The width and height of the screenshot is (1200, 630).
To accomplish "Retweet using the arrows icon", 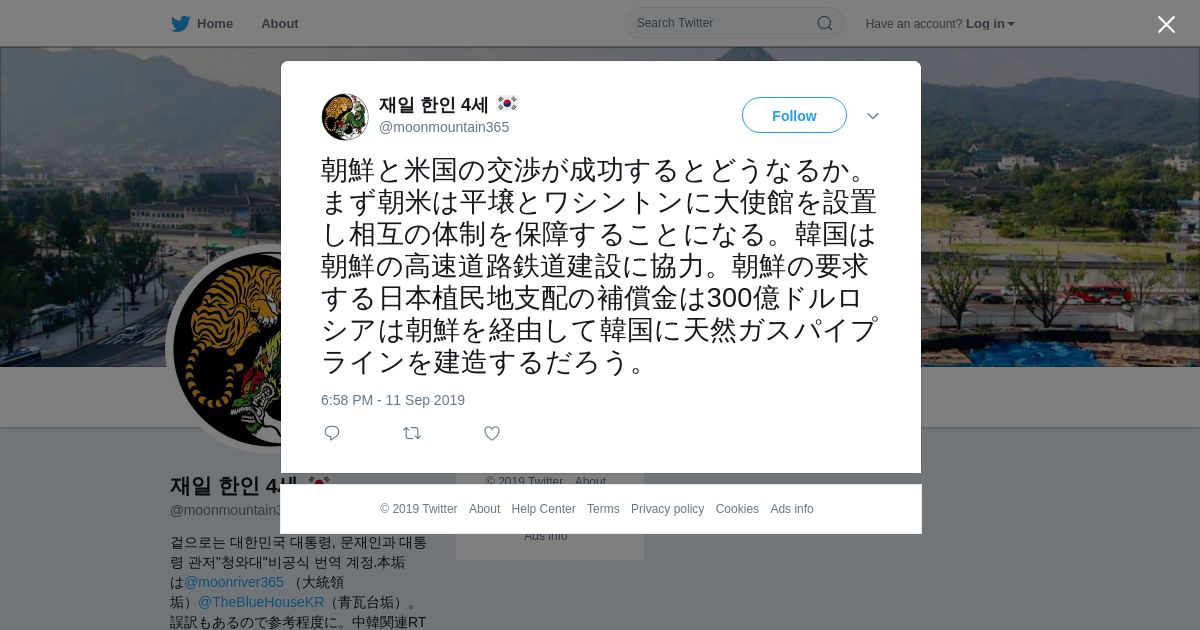I will (412, 433).
